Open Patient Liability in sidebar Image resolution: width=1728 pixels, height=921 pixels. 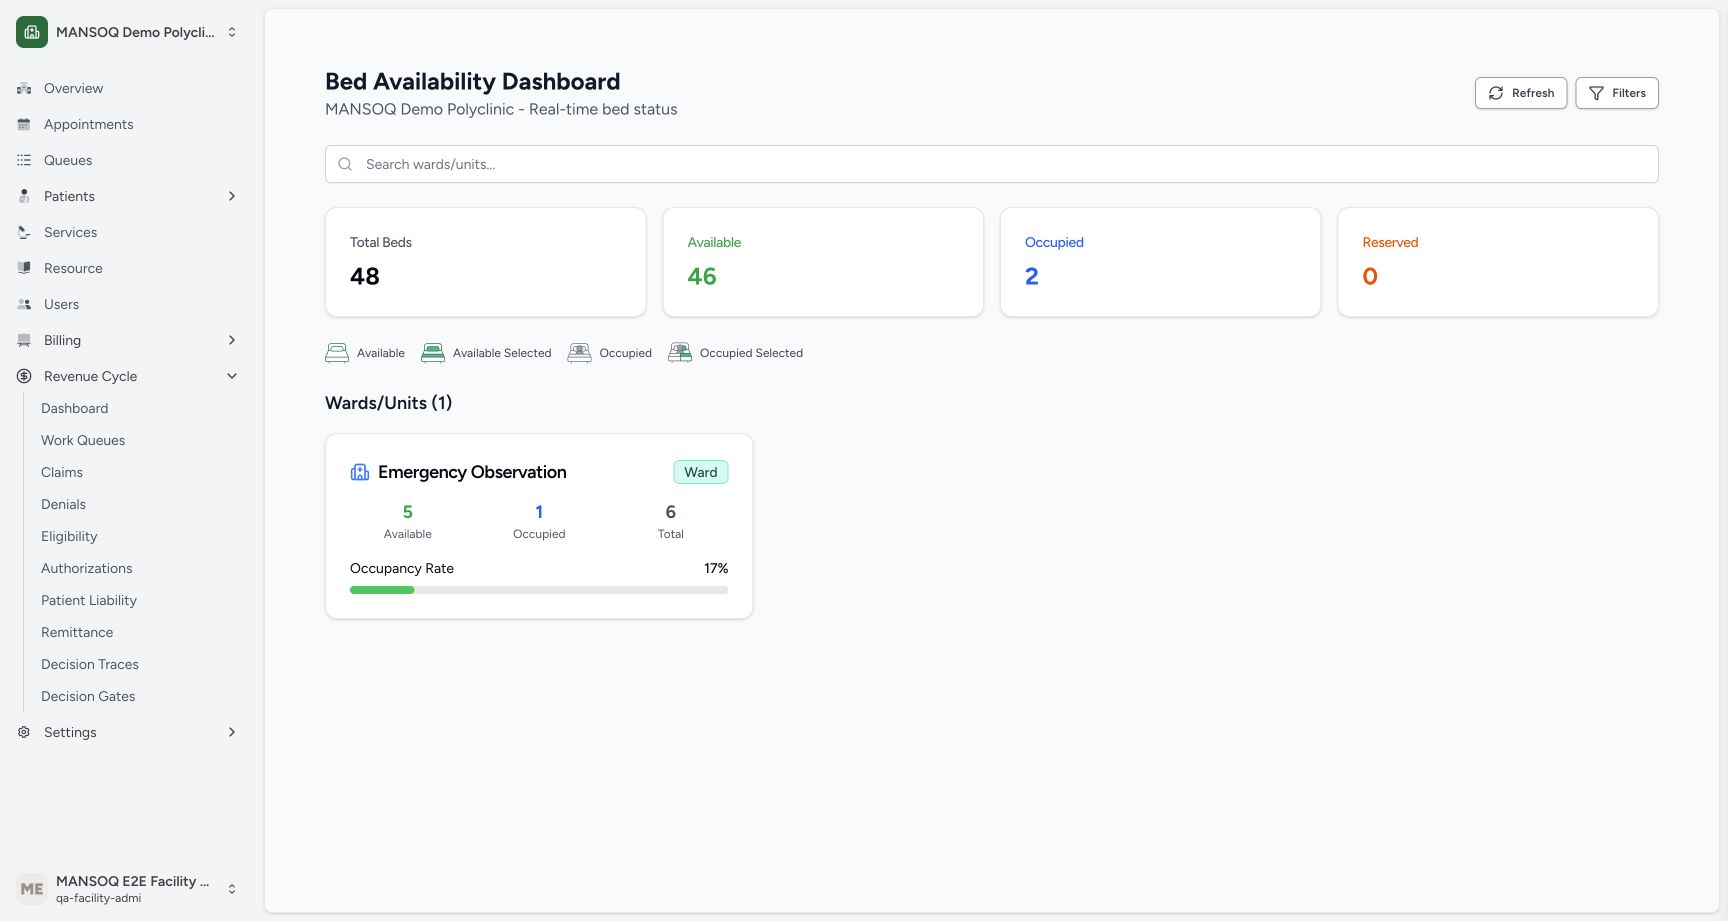(x=89, y=601)
